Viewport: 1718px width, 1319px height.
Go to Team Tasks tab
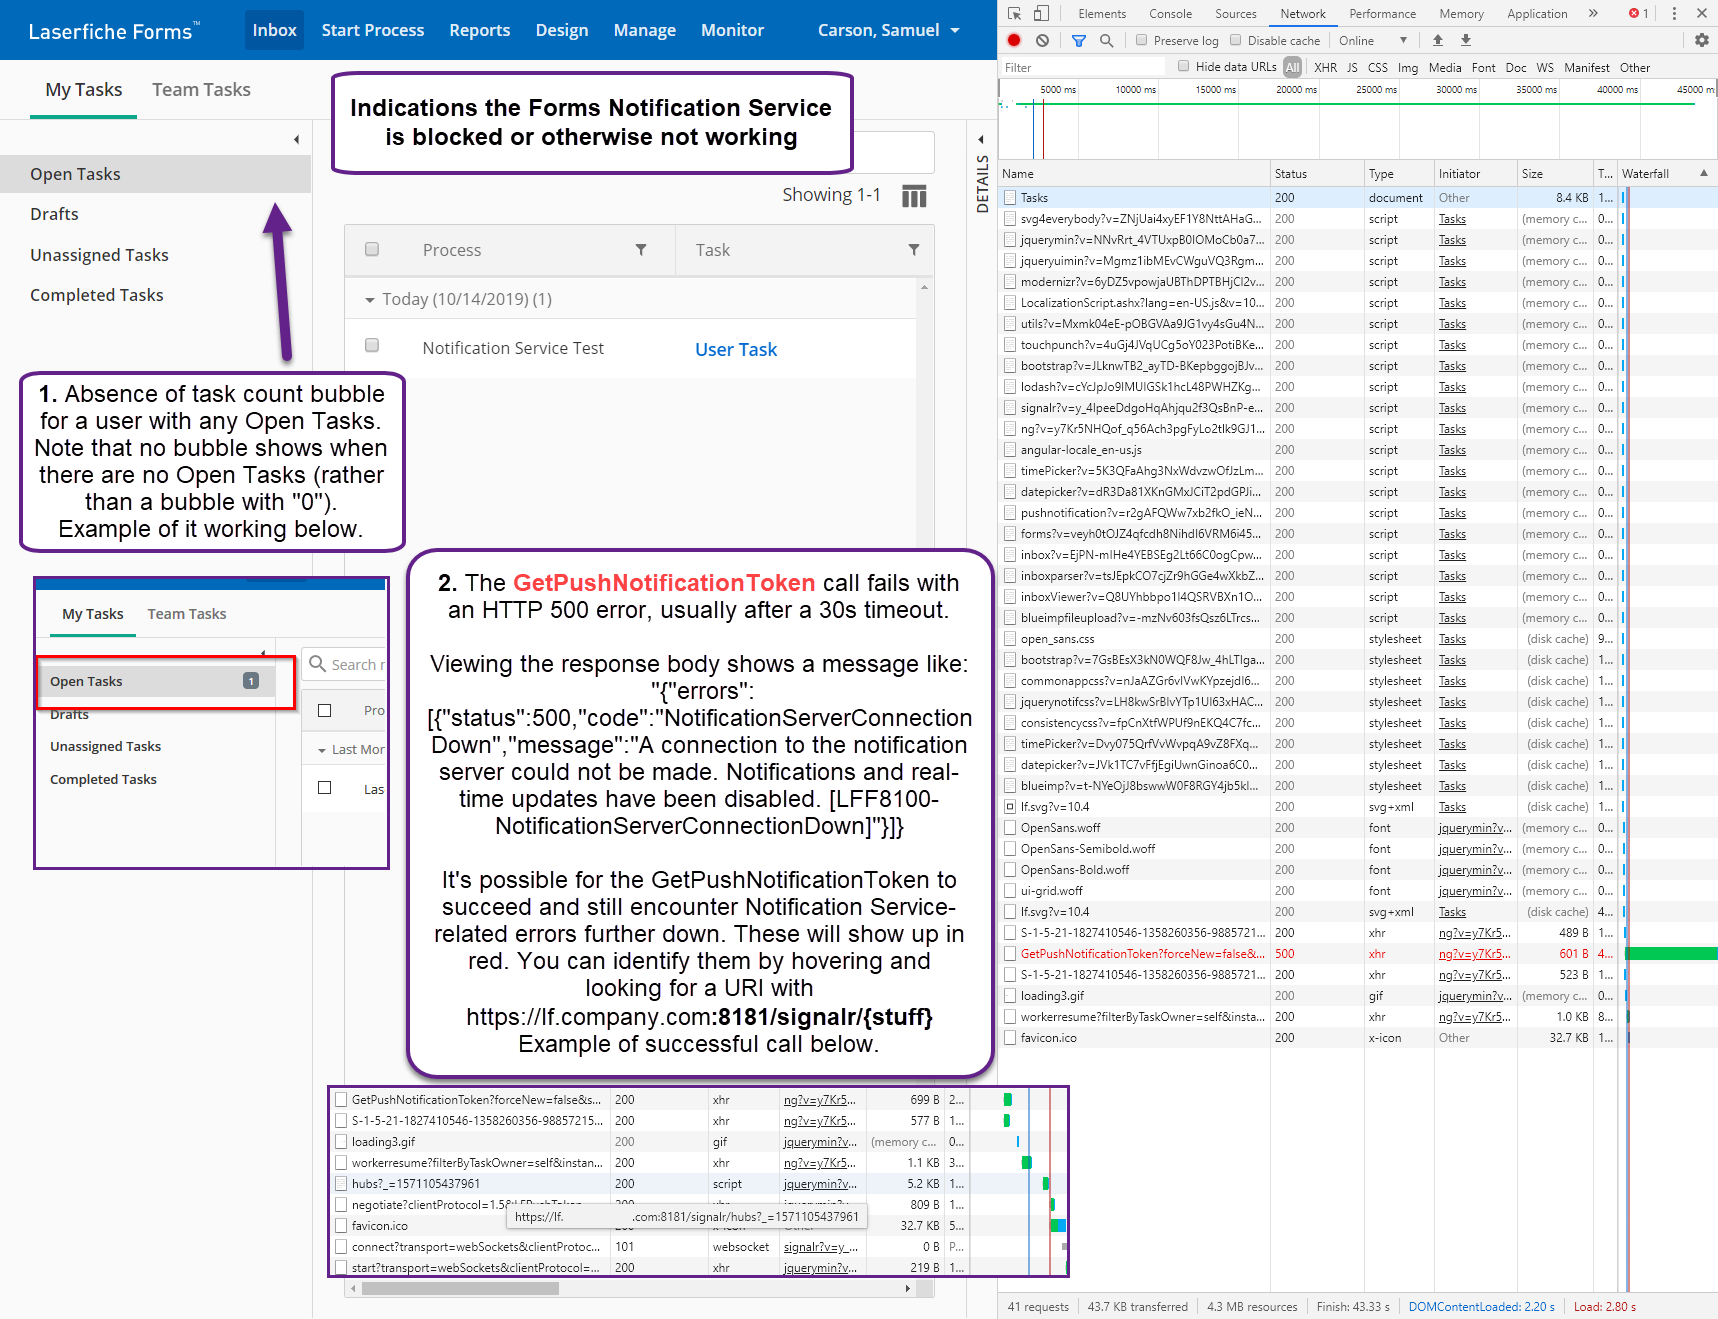tap(201, 90)
